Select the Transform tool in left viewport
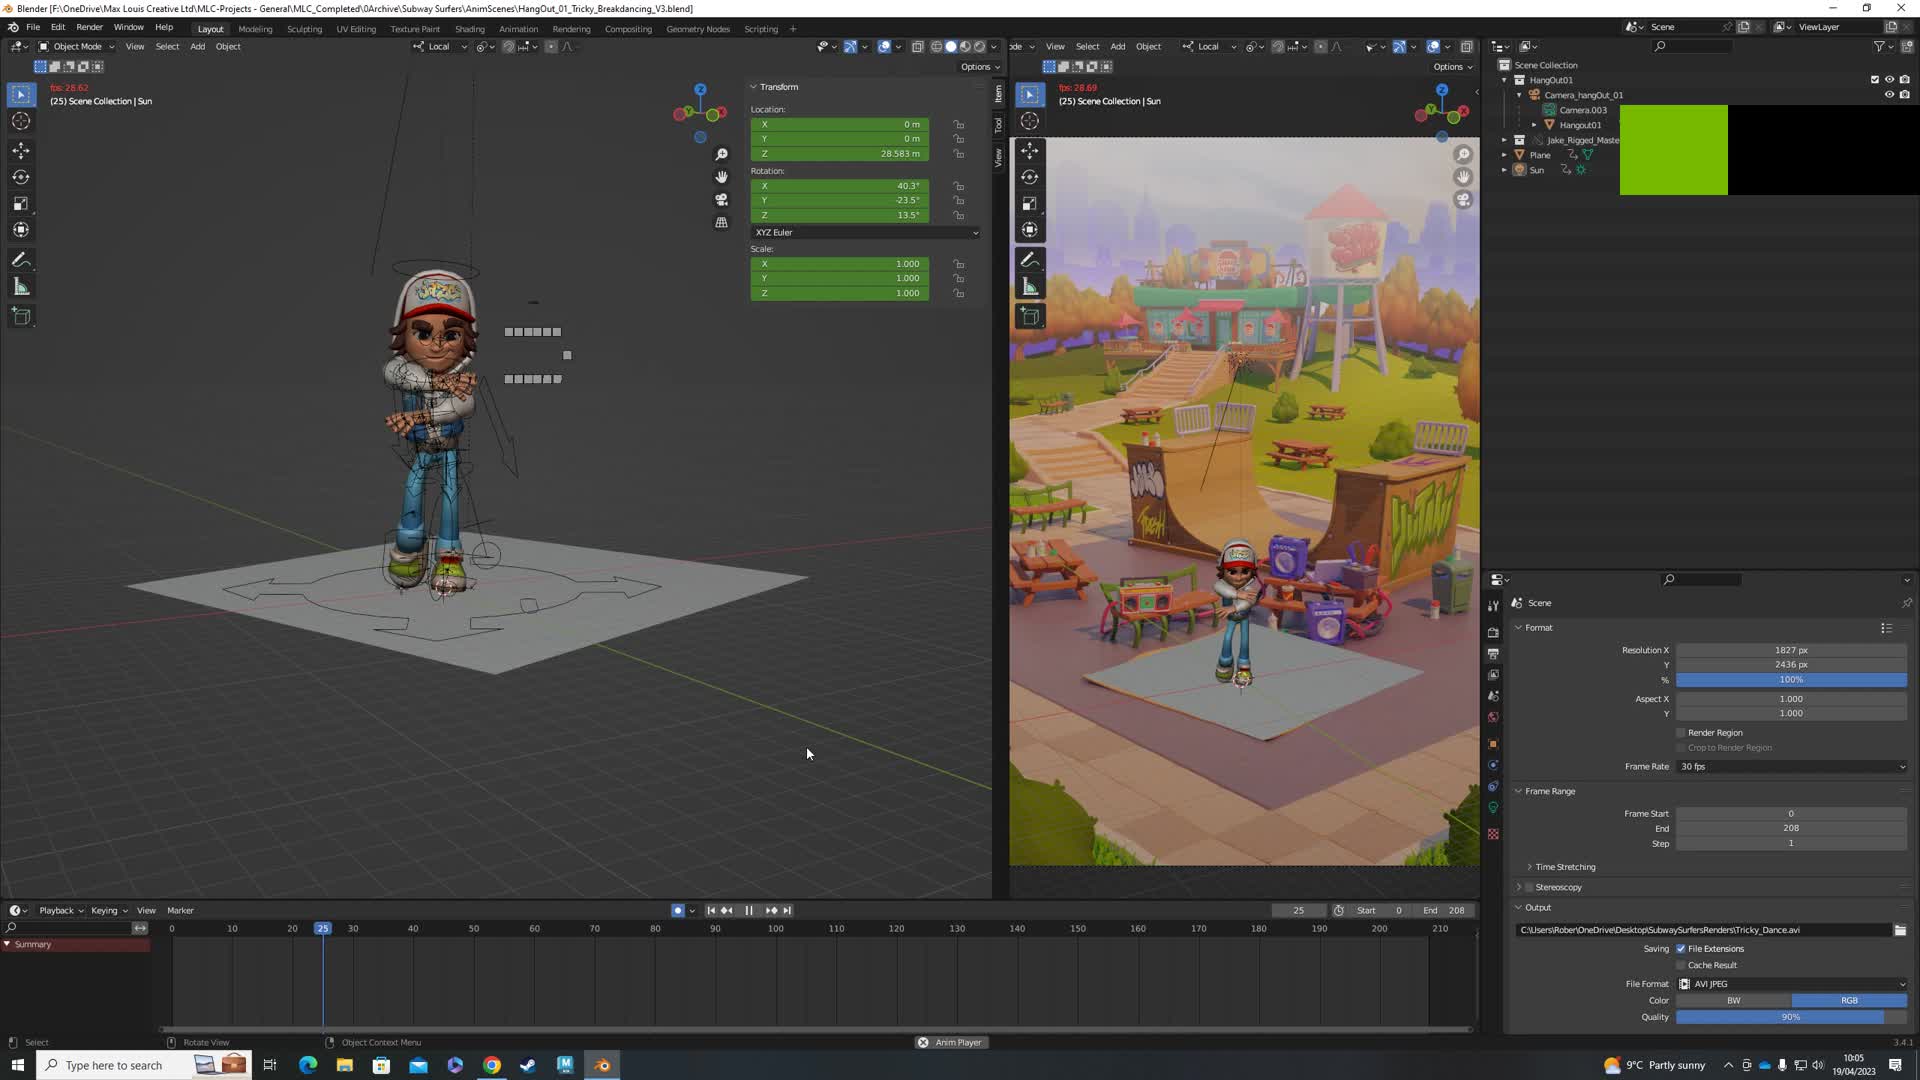The height and width of the screenshot is (1080, 1920). [x=21, y=230]
